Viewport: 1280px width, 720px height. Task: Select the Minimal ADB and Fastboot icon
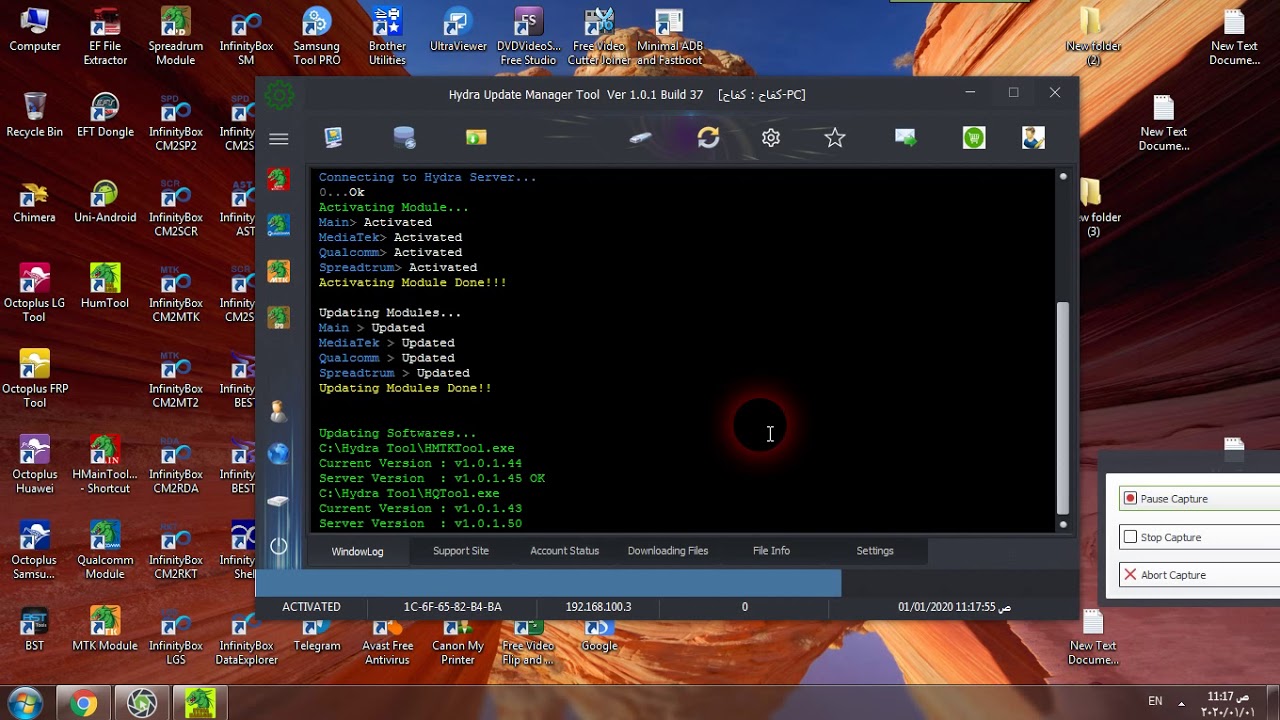pyautogui.click(x=670, y=37)
